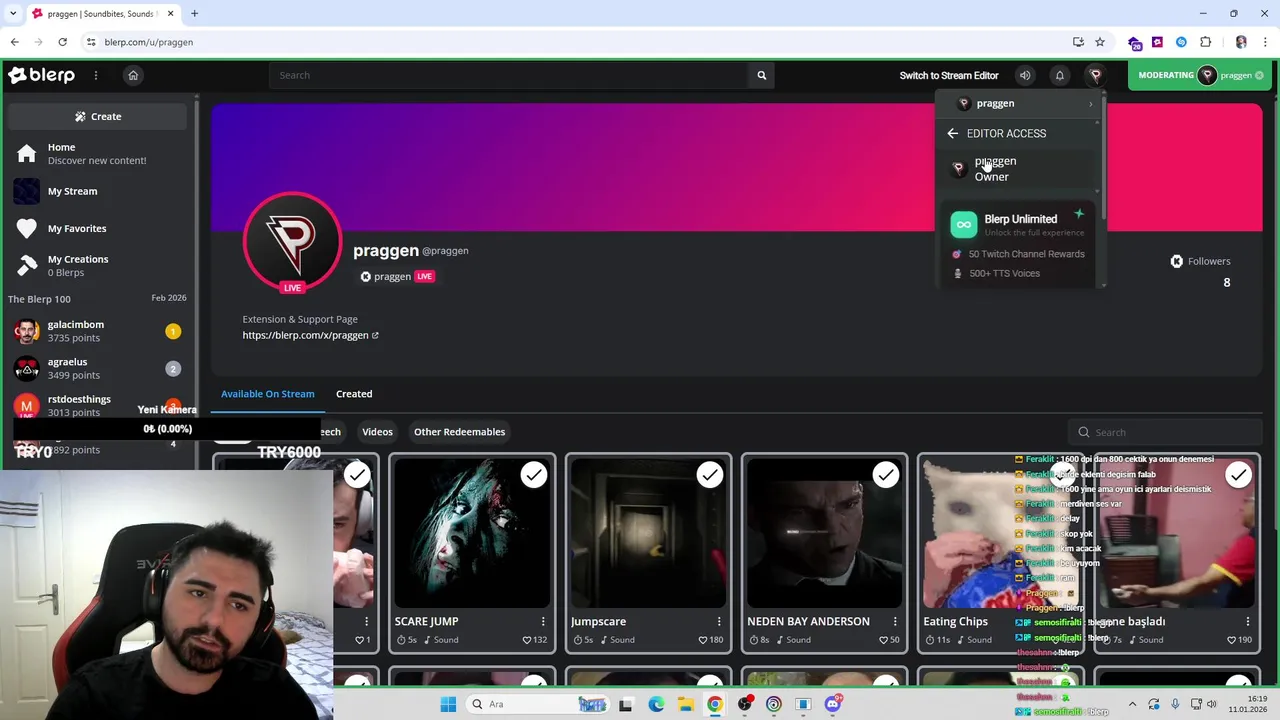1280x720 pixels.
Task: Click the My Favorites heart icon
Action: pyautogui.click(x=27, y=228)
